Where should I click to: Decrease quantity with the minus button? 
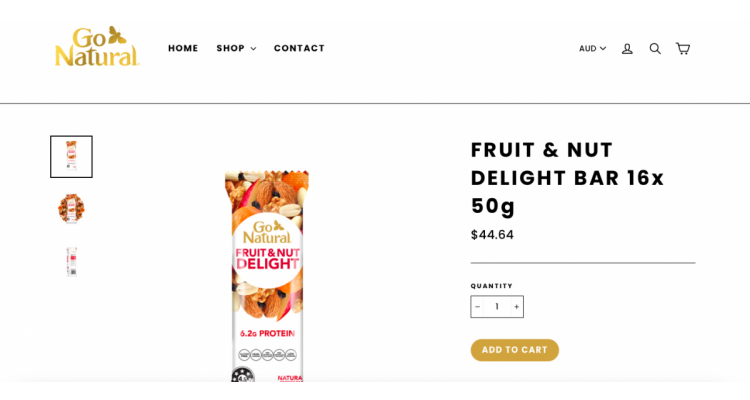pyautogui.click(x=477, y=307)
